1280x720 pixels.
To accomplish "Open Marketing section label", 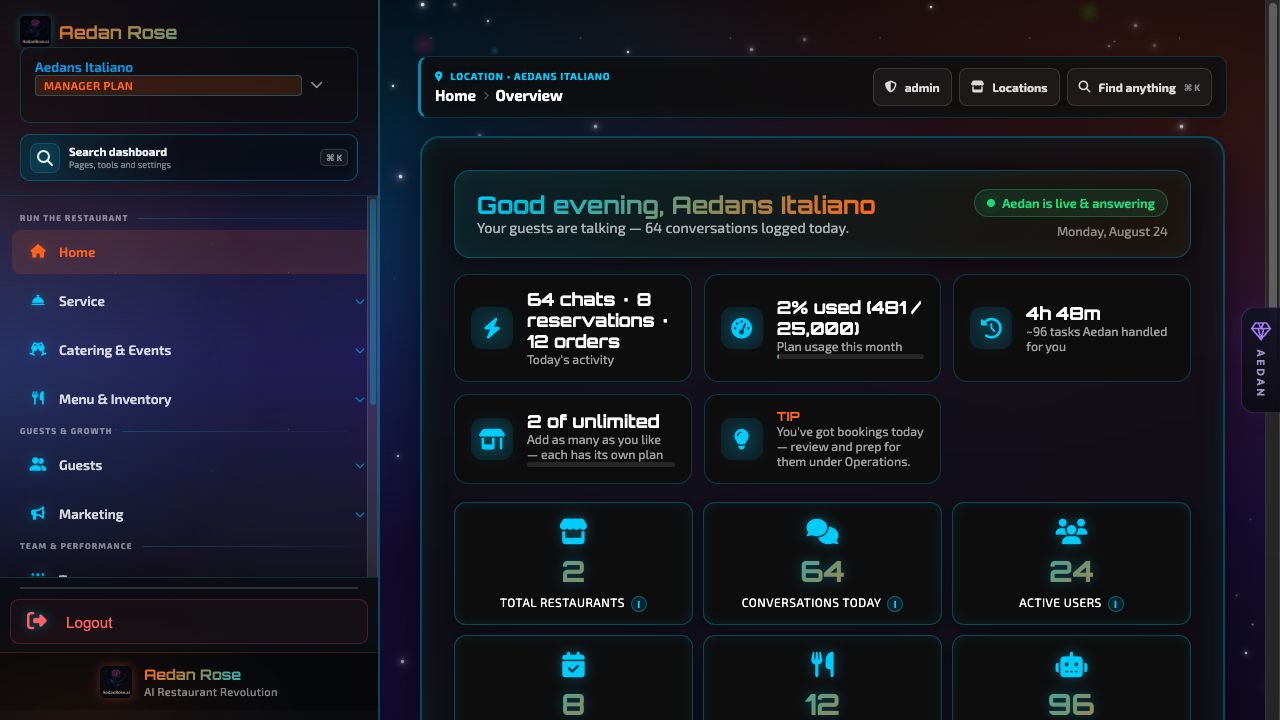I will pyautogui.click(x=91, y=514).
